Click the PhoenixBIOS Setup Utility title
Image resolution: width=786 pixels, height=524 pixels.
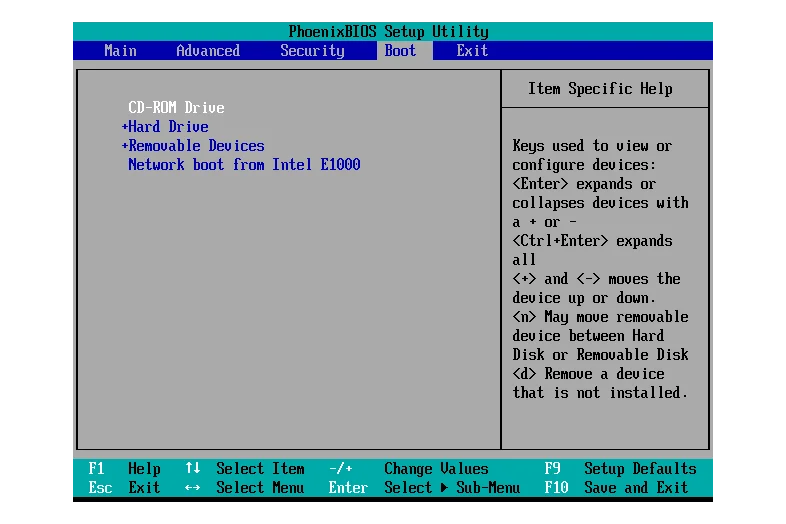(x=388, y=32)
